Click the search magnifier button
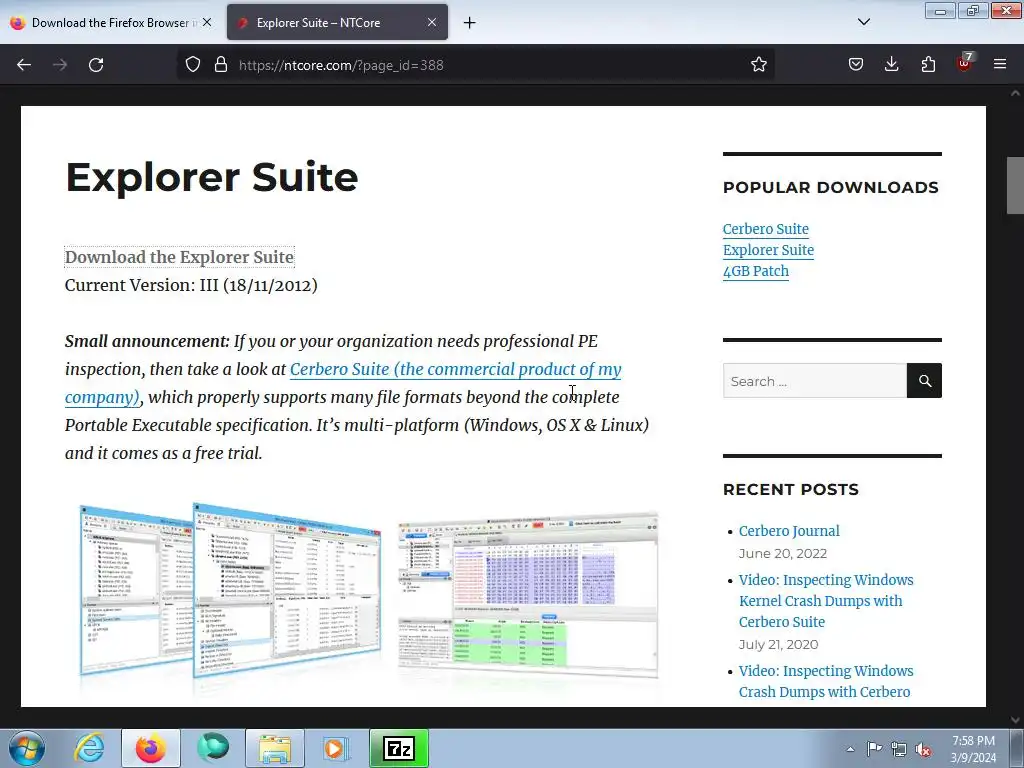This screenshot has height=768, width=1024. (925, 381)
